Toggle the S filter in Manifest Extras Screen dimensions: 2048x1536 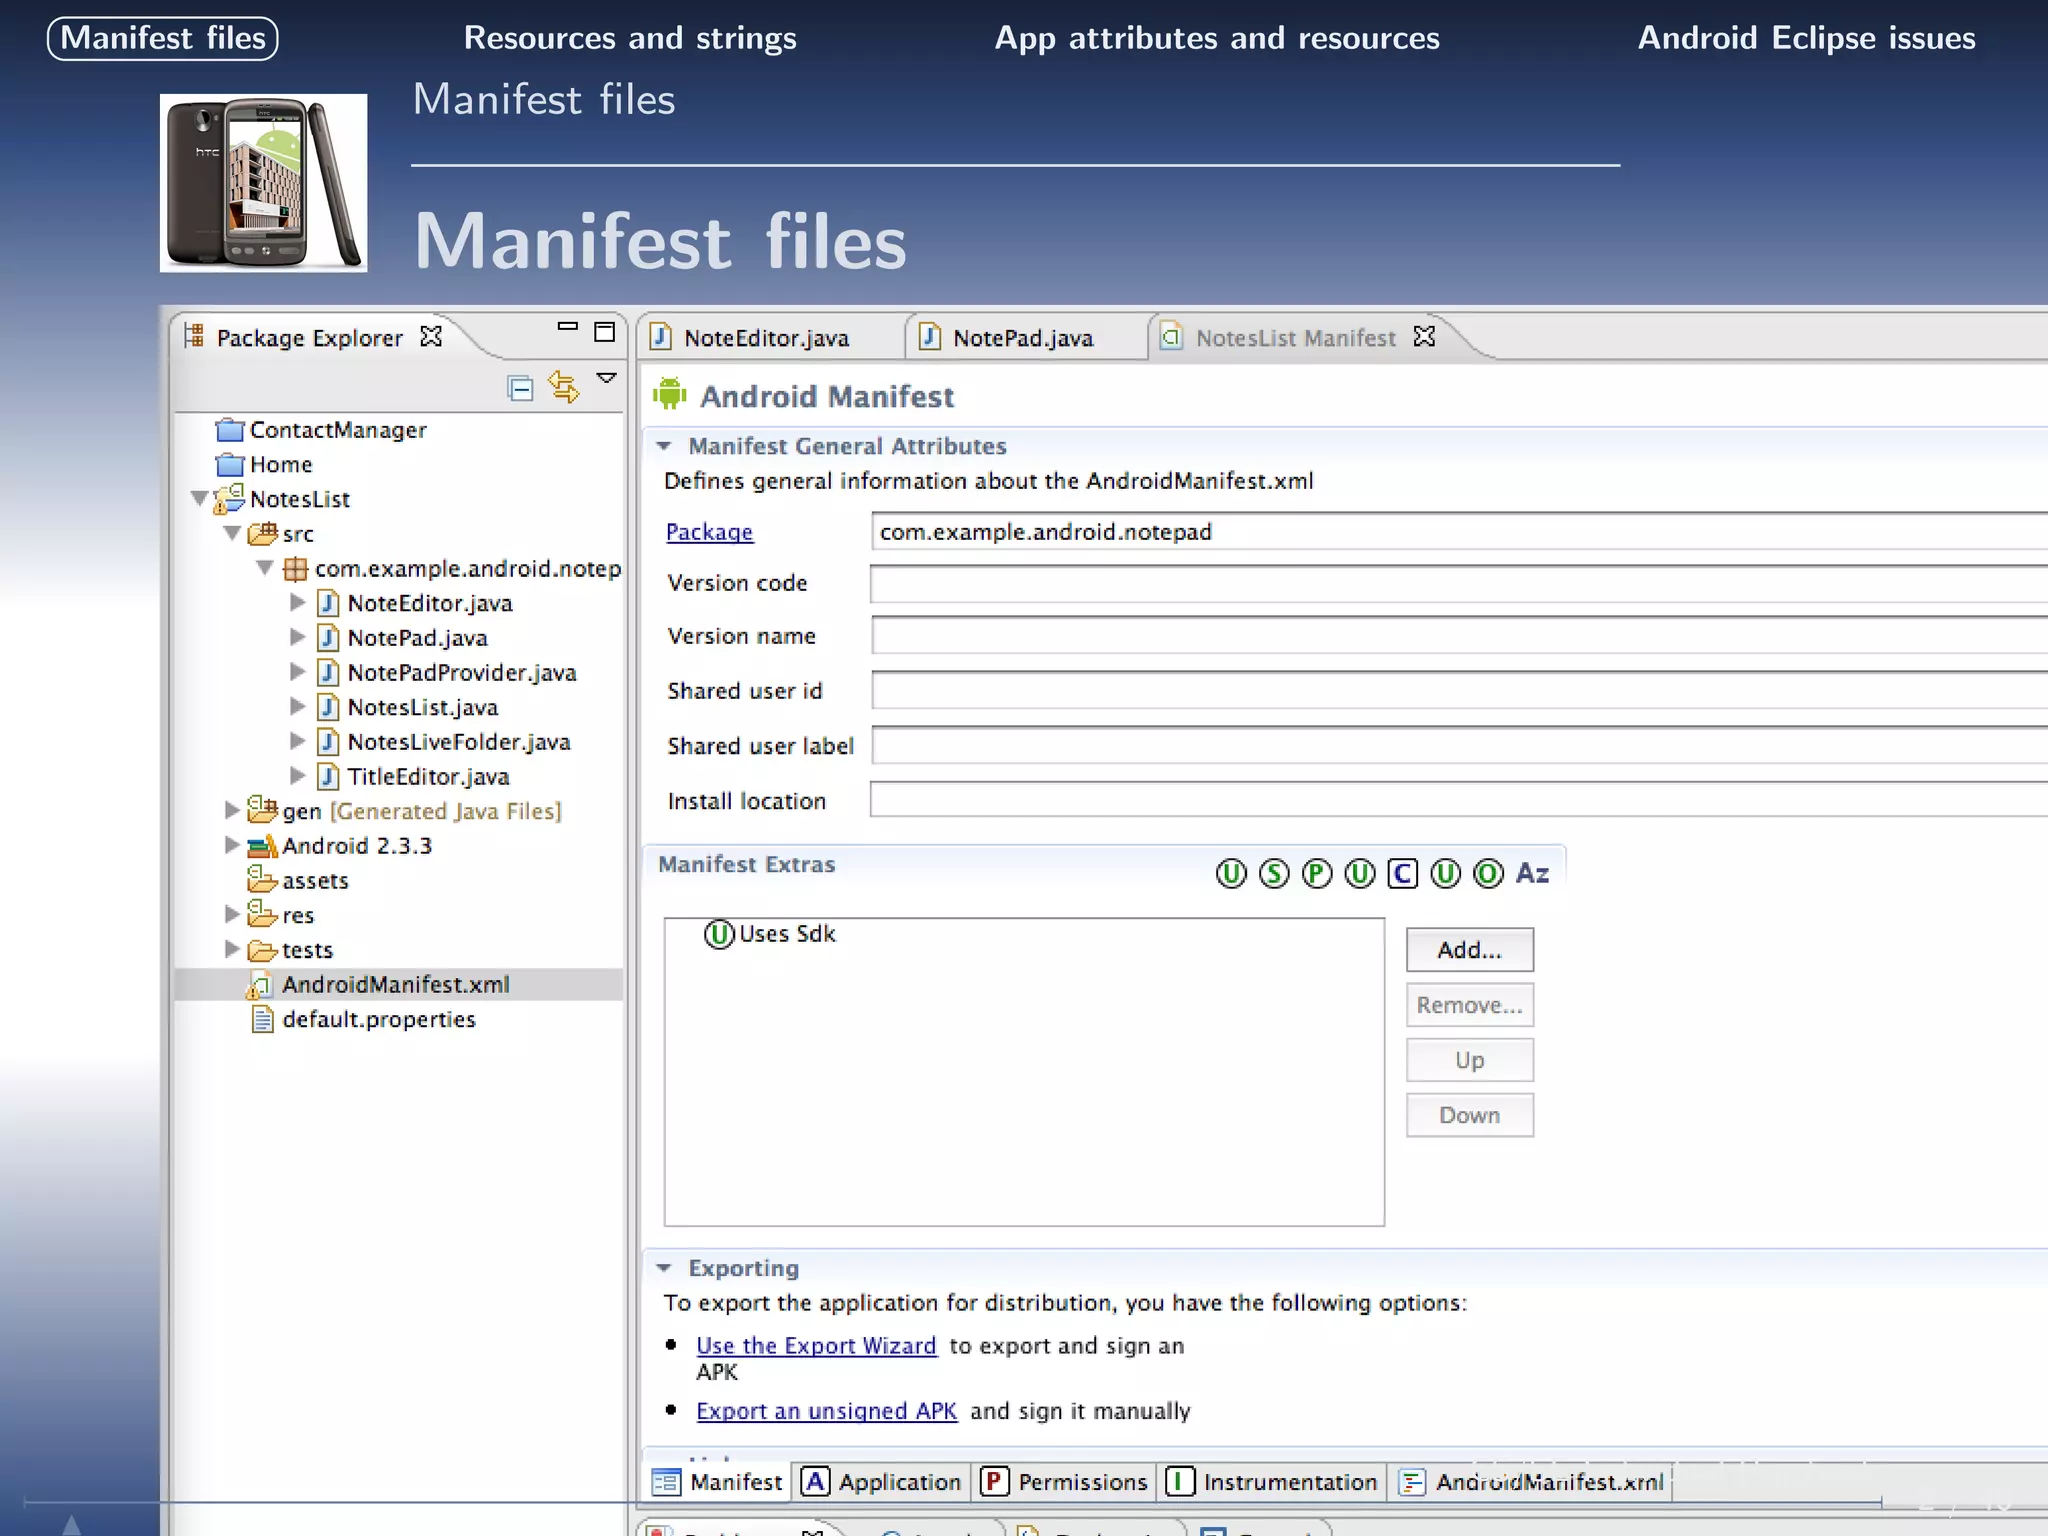[1274, 874]
